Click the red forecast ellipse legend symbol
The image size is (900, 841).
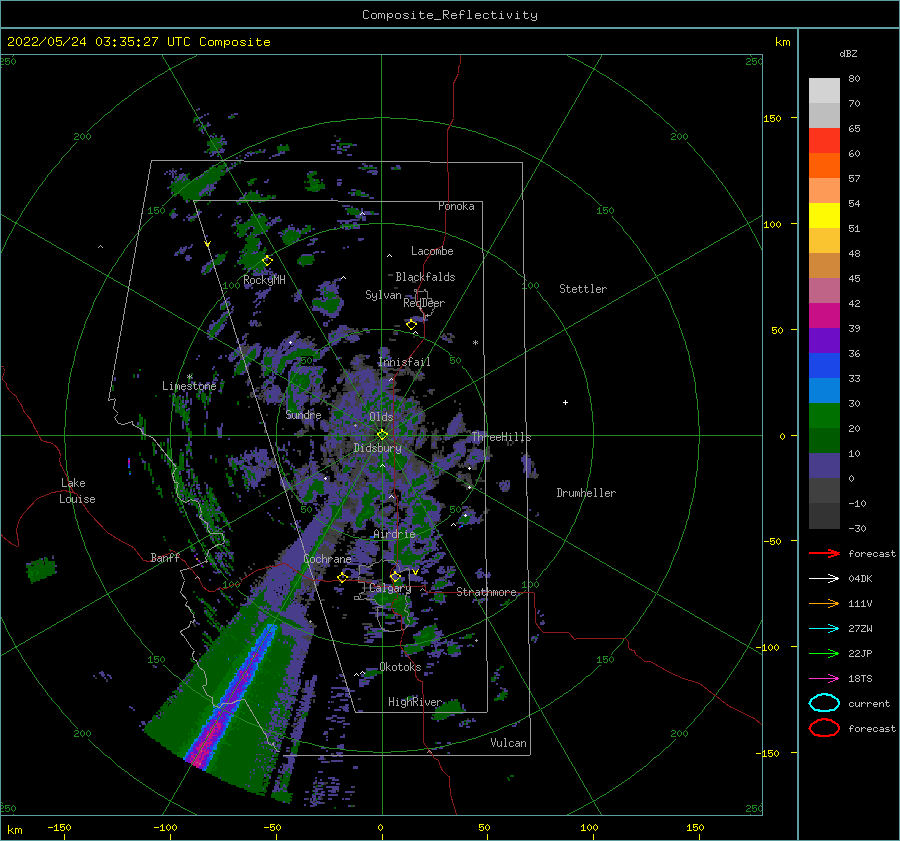coord(824,728)
